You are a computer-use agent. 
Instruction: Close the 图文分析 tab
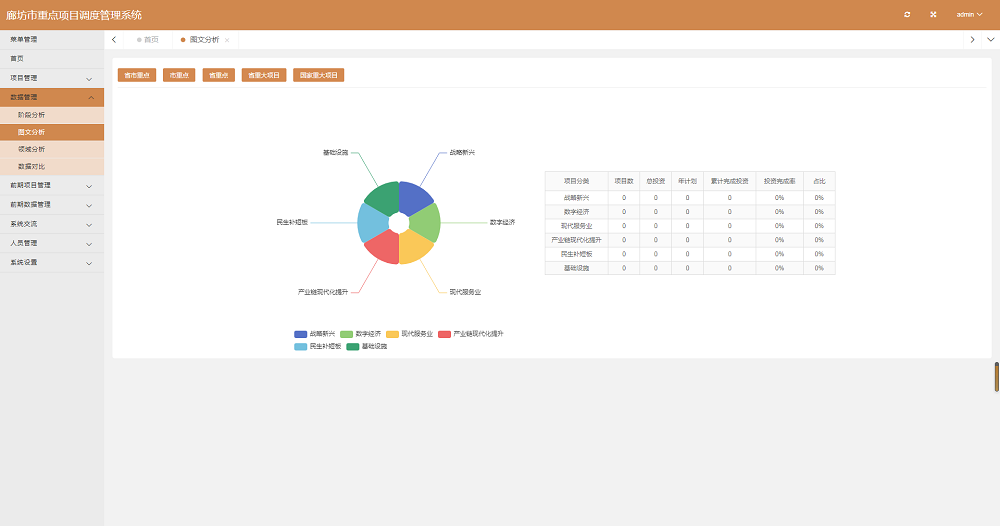[227, 40]
